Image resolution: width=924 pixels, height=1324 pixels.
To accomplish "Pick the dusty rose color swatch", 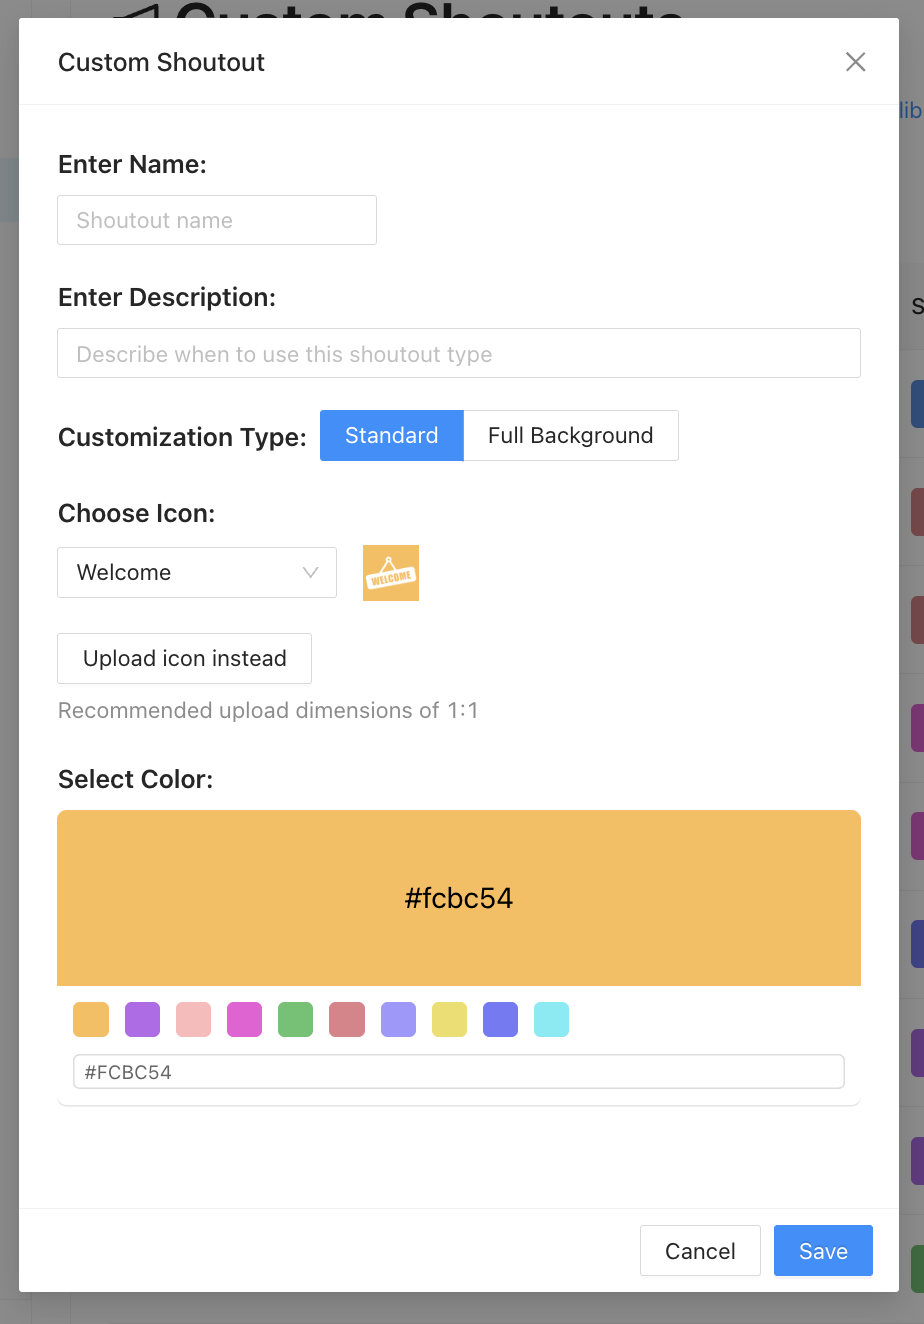I will coord(347,1020).
